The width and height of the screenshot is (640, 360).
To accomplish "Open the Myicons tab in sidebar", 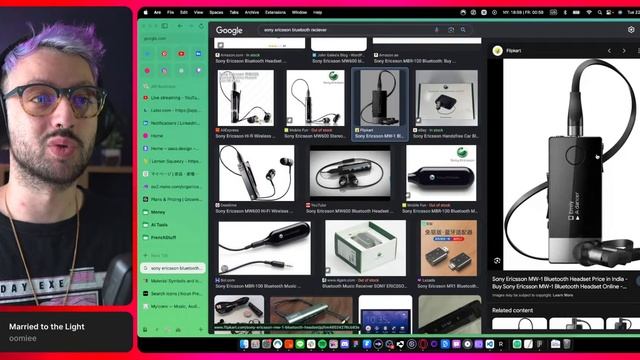I will 173,306.
